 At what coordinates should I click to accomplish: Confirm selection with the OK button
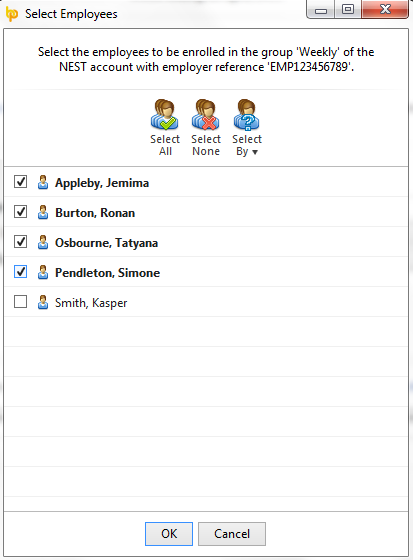pos(169,534)
